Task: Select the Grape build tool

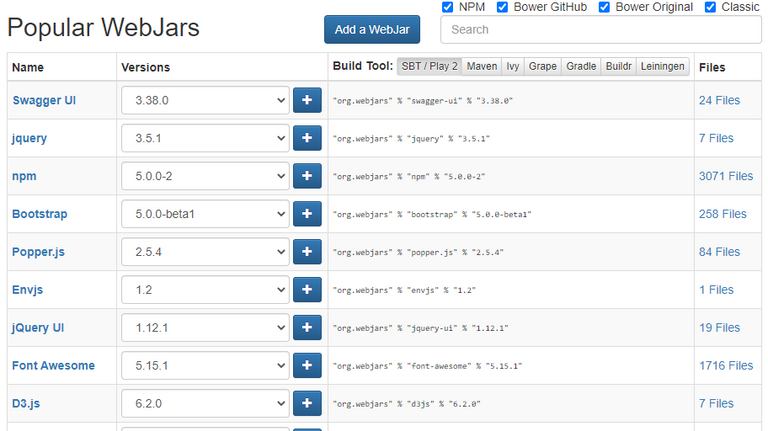Action: [x=543, y=66]
